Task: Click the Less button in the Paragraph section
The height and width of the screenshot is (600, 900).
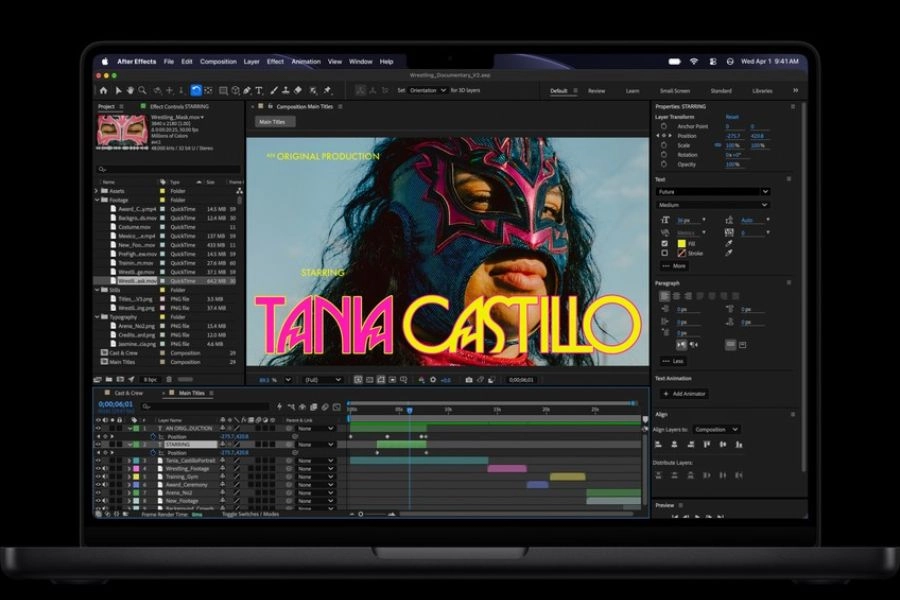Action: 673,361
